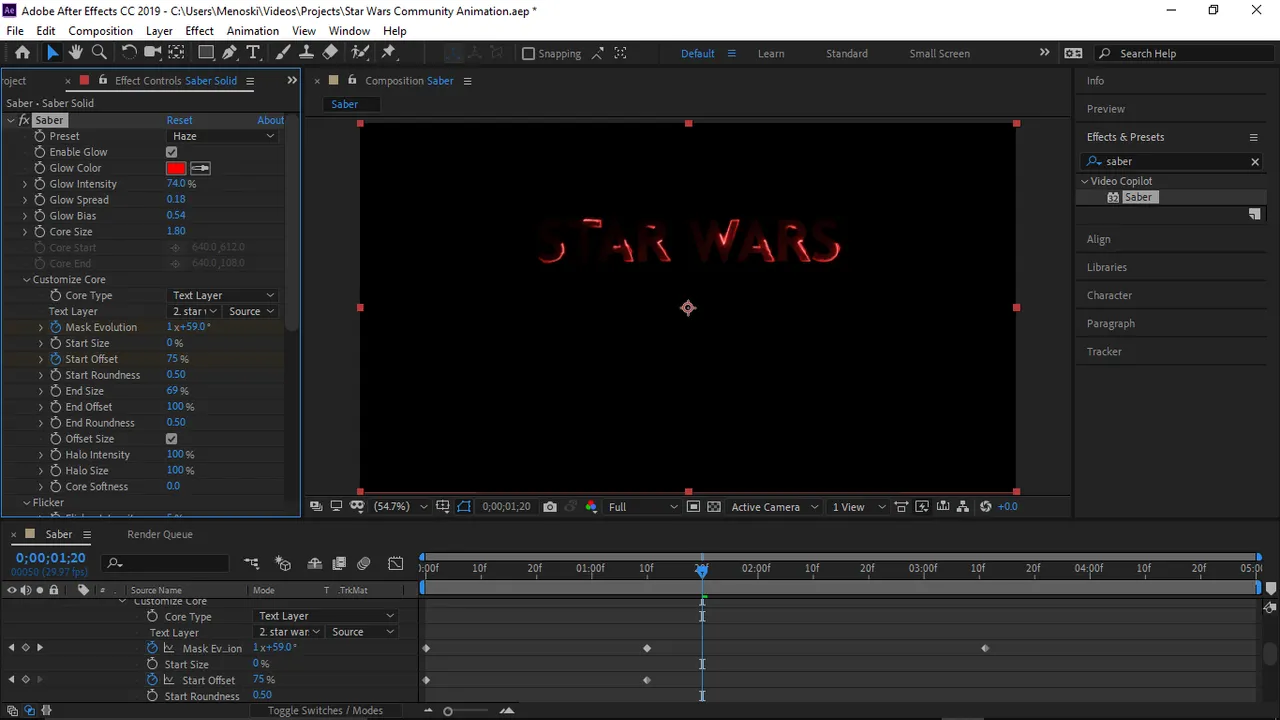Take a snapshot with the camera icon

coord(549,507)
